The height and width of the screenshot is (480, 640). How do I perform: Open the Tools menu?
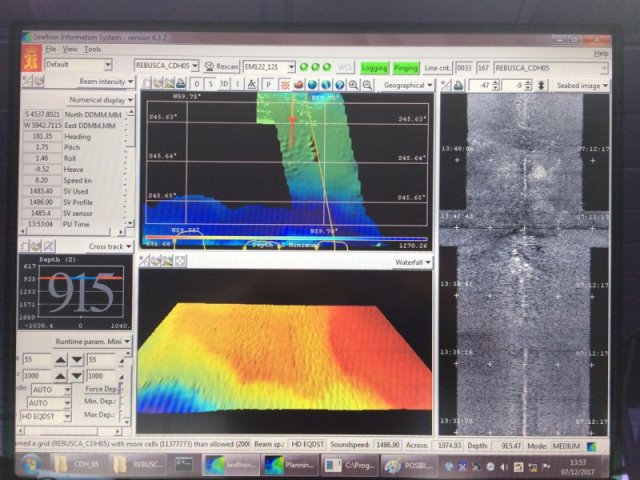pos(93,49)
